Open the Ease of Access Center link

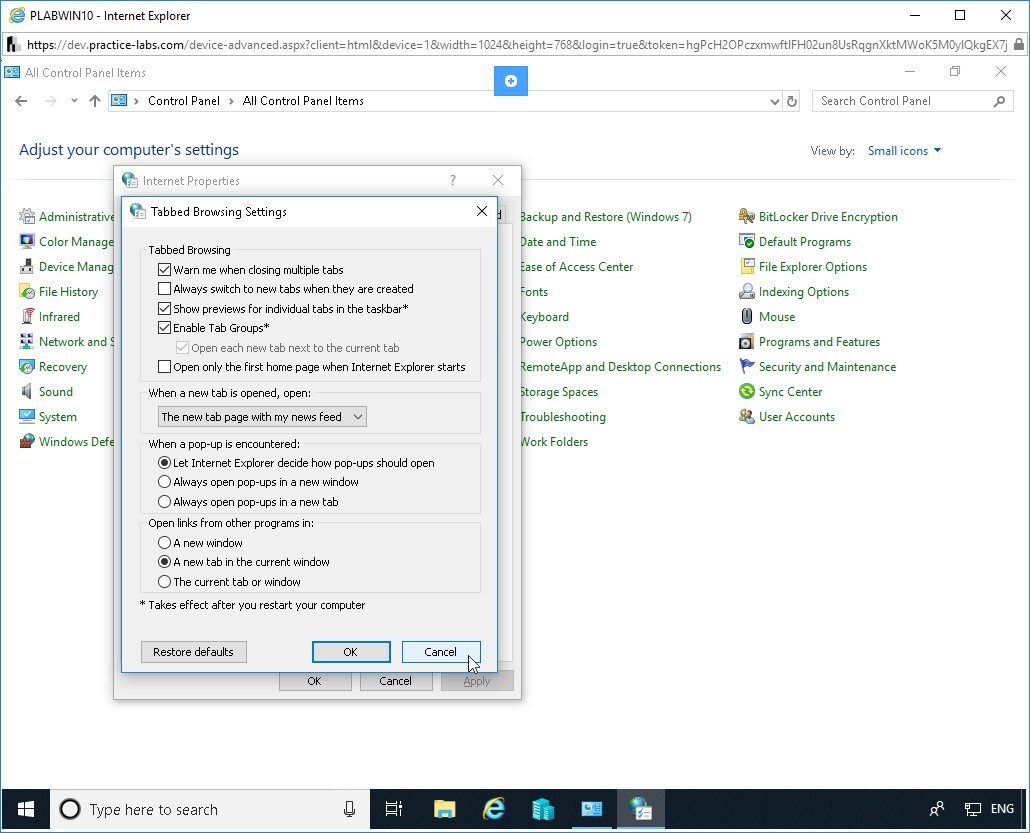pyautogui.click(x=577, y=267)
